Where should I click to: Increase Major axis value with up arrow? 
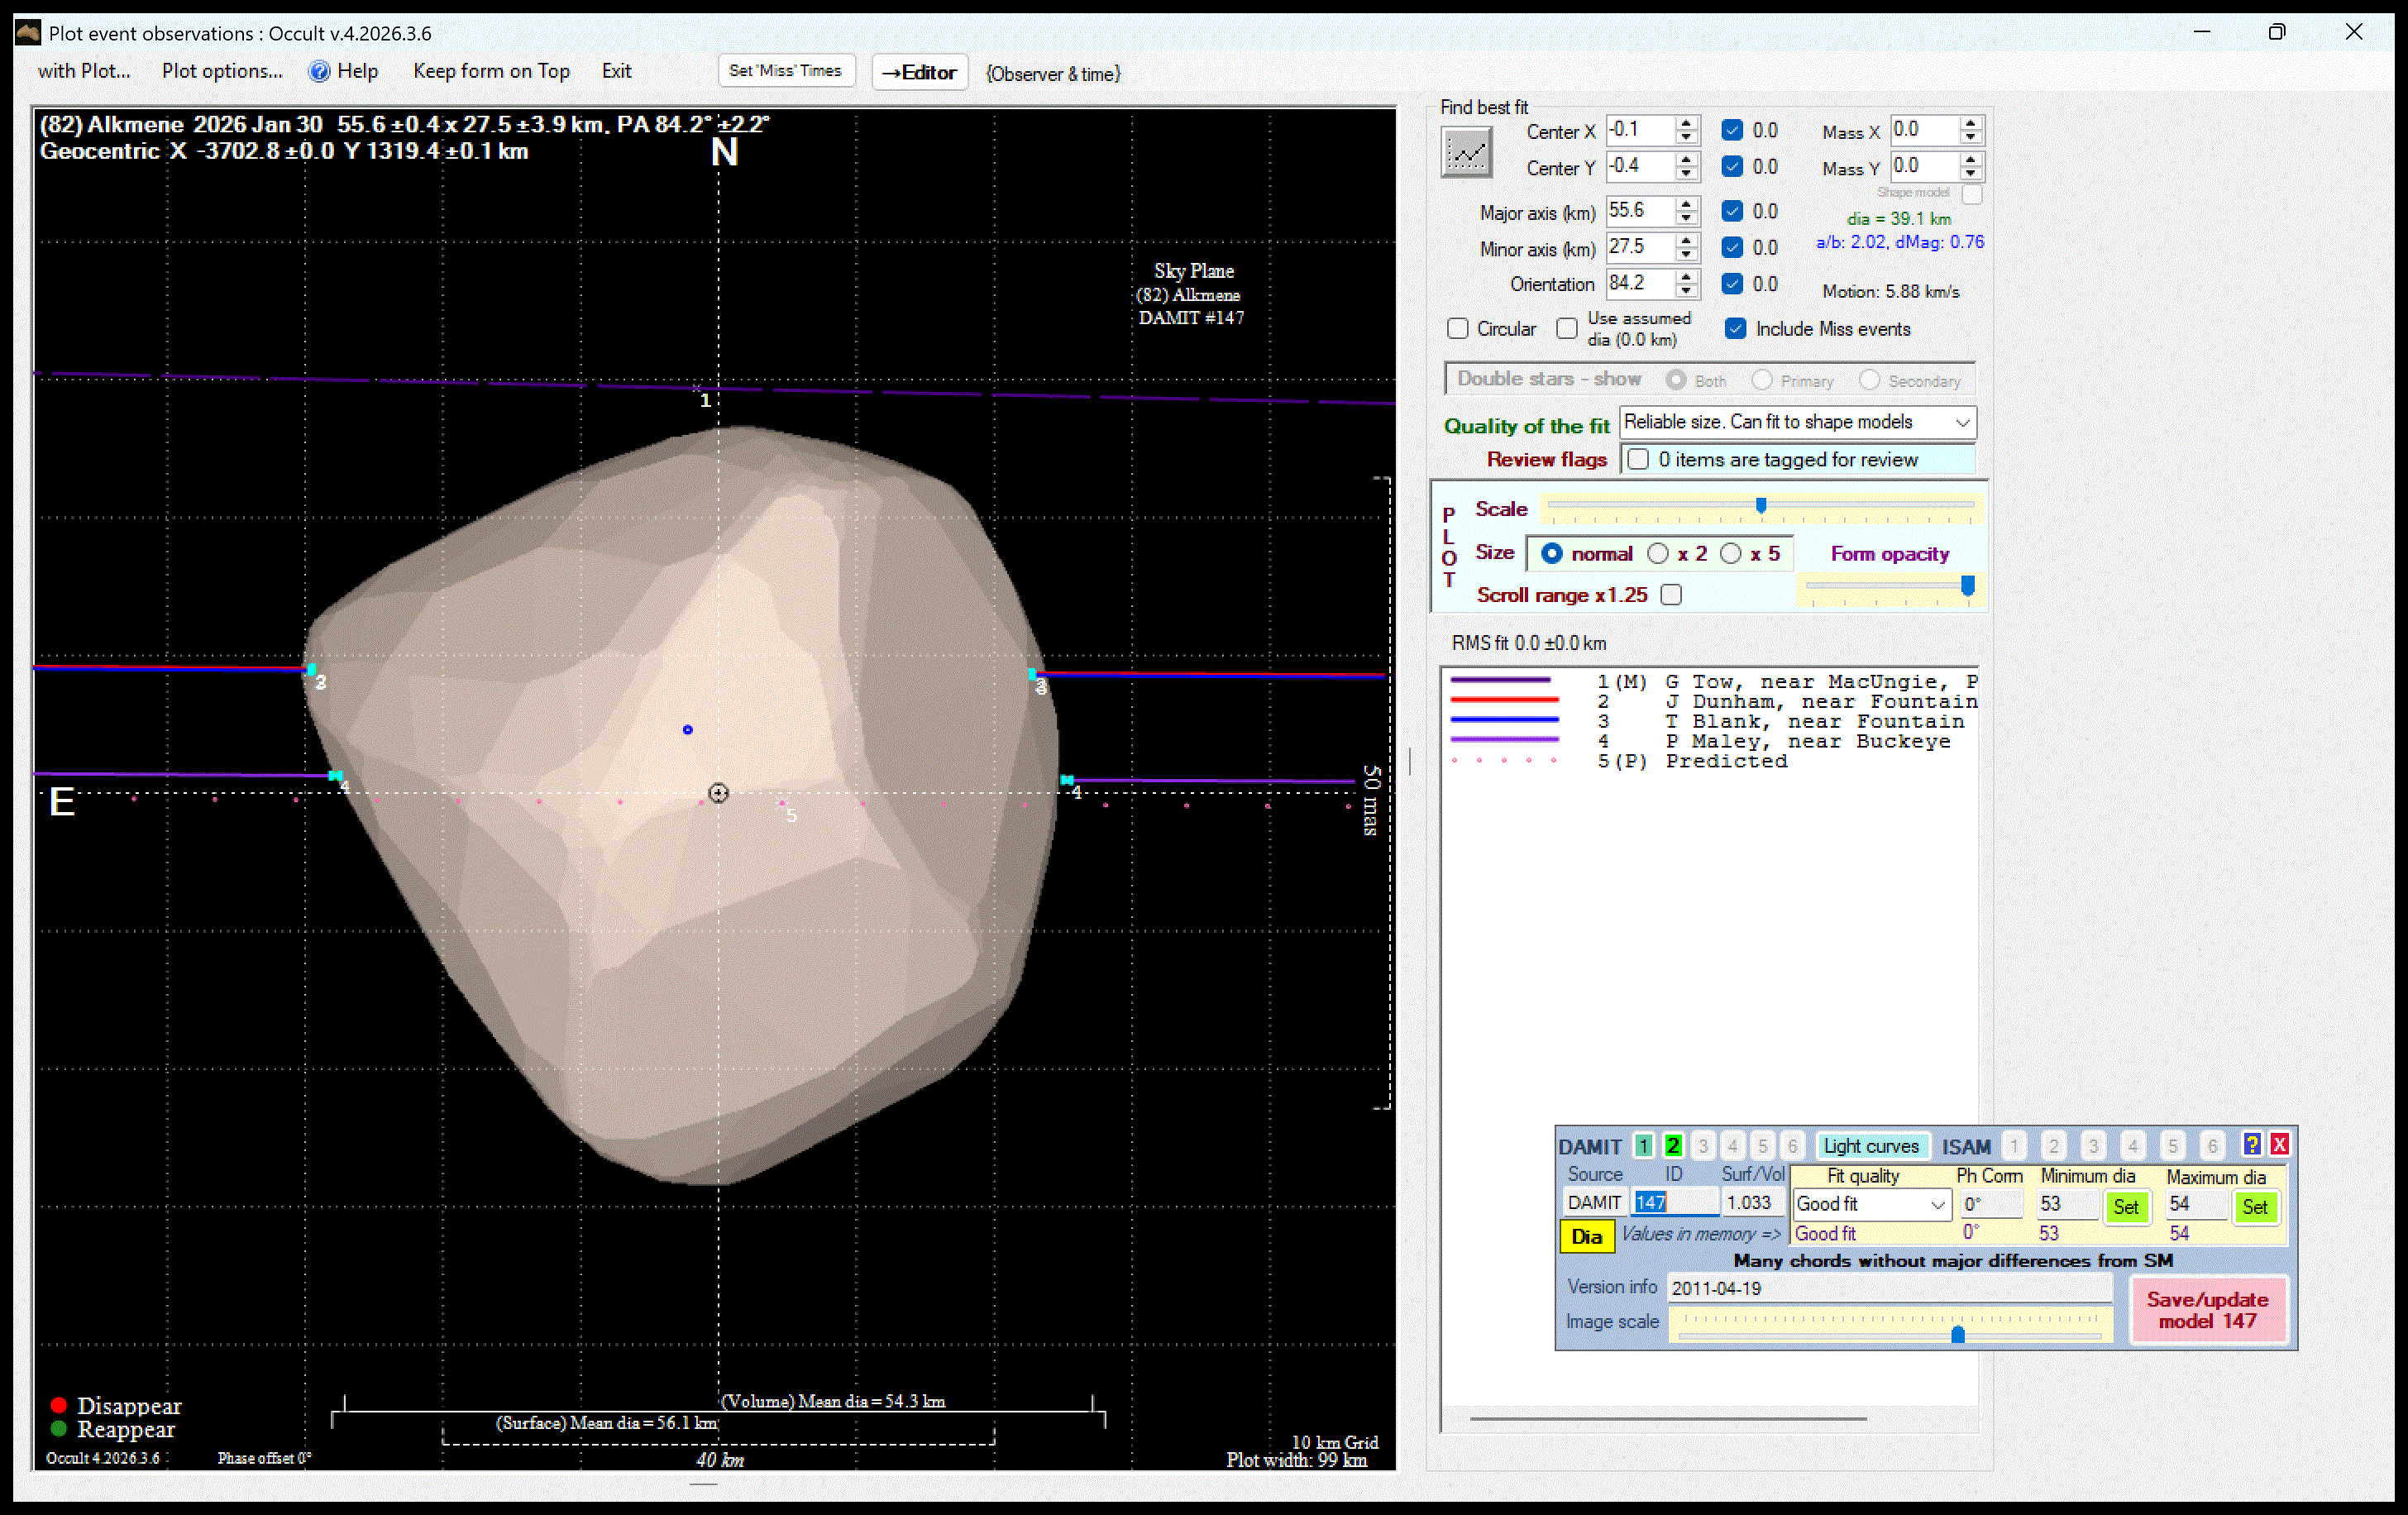click(x=1686, y=205)
